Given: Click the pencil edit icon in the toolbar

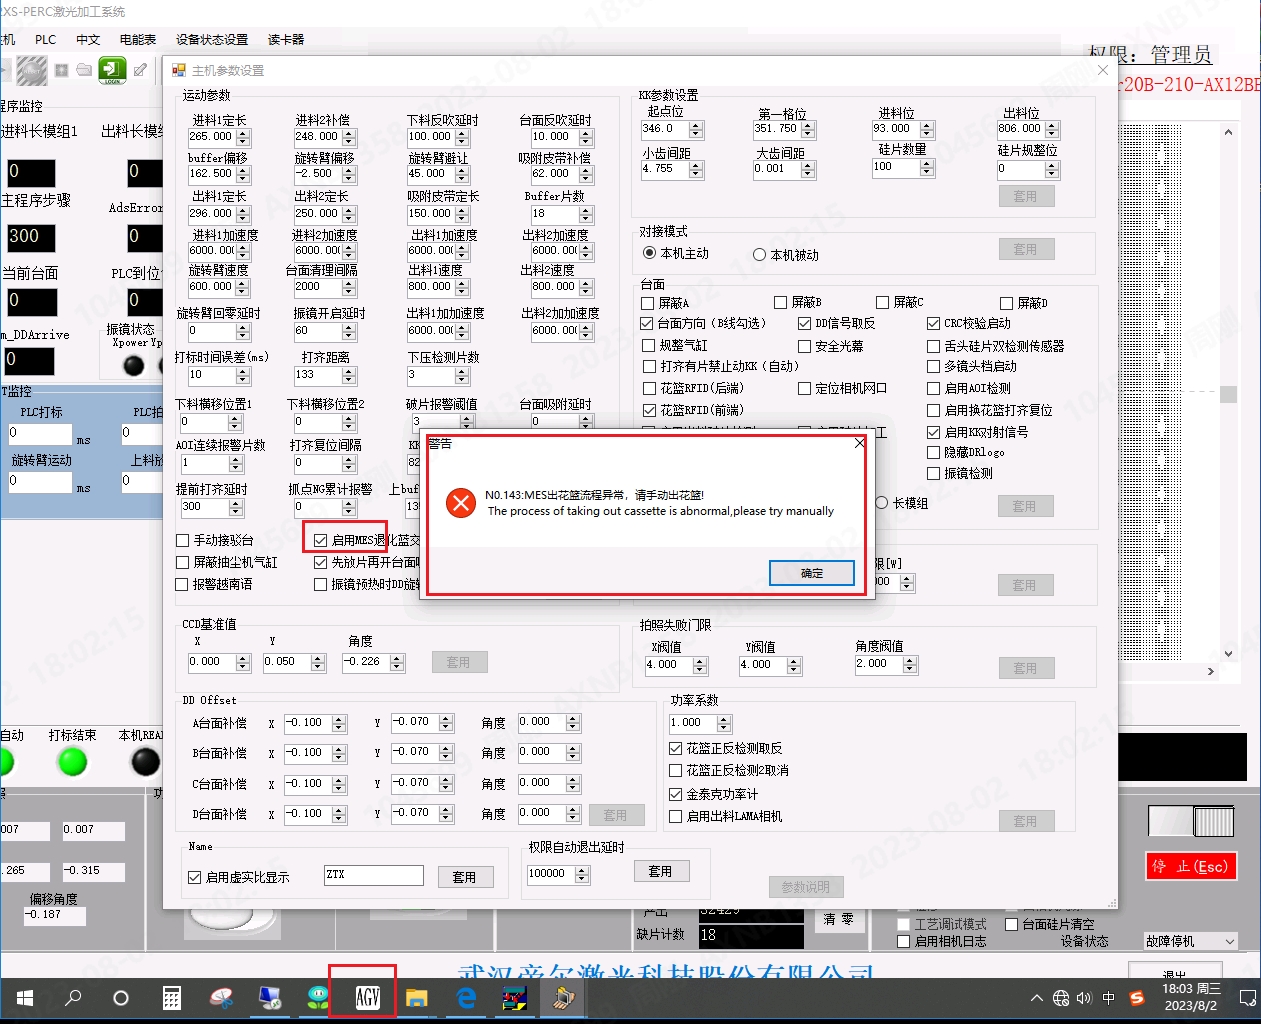Looking at the screenshot, I should click(141, 70).
